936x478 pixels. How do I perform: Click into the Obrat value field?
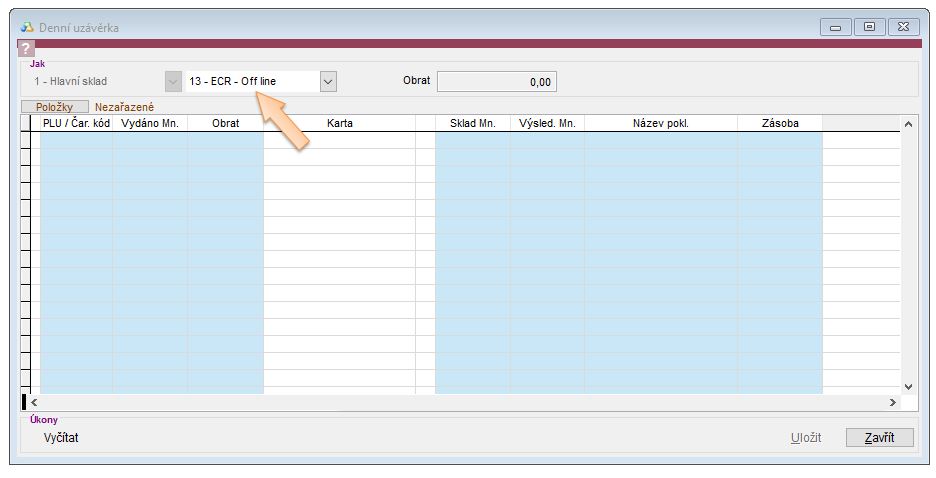(497, 82)
